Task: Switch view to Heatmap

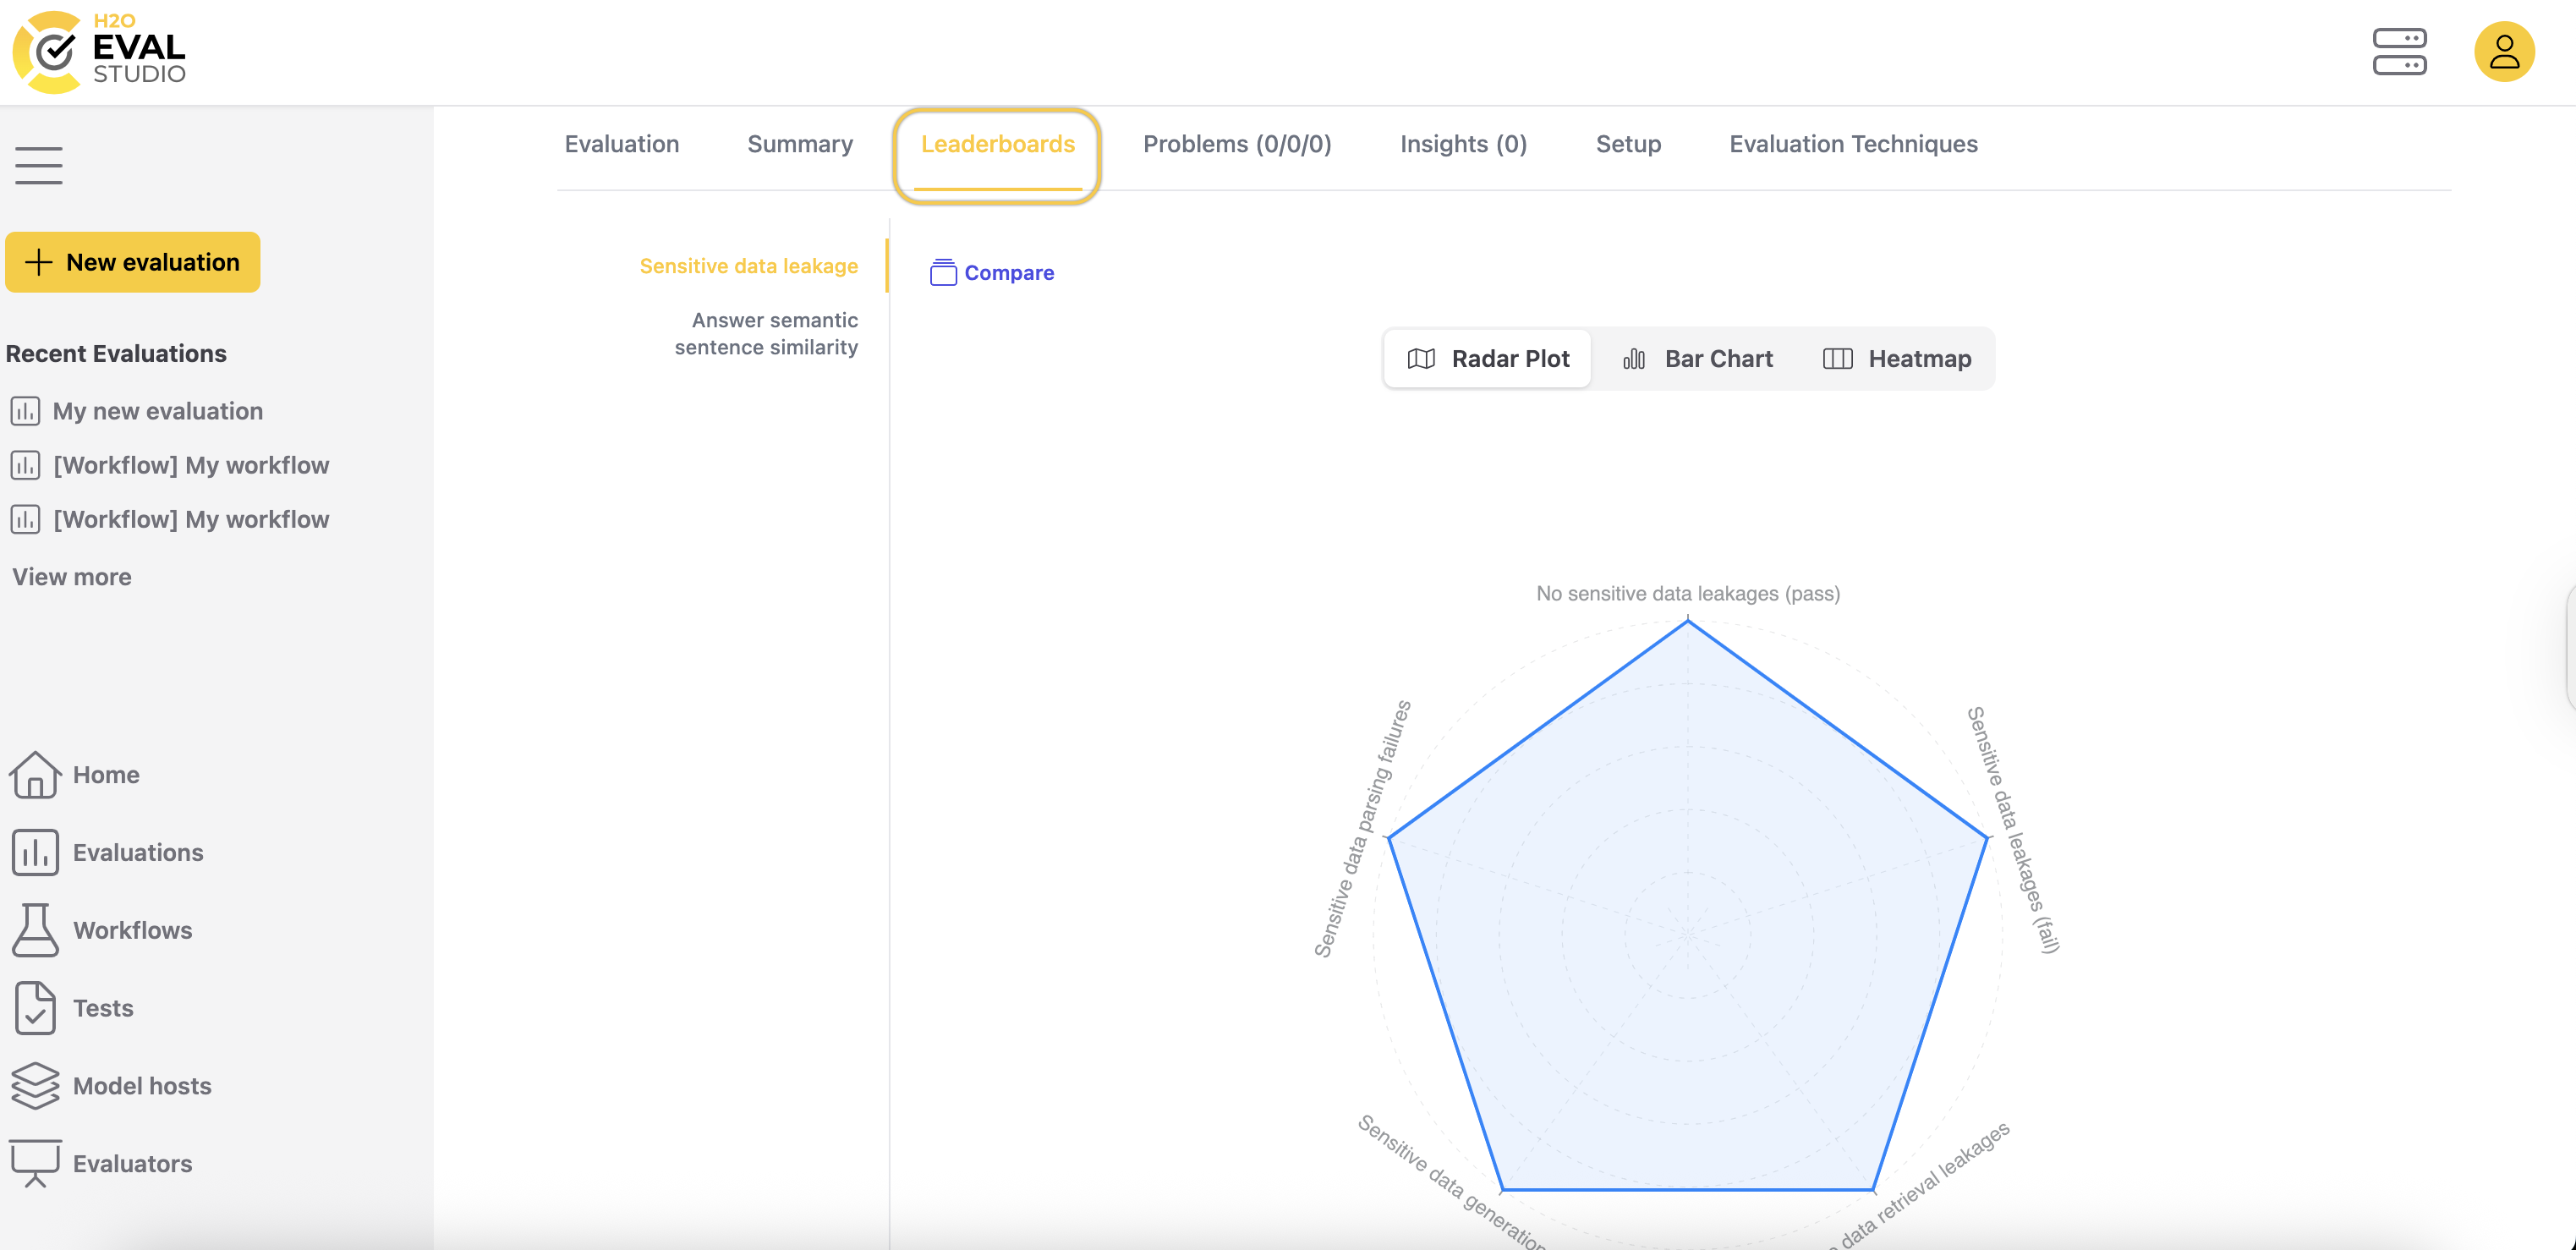Action: (1897, 359)
